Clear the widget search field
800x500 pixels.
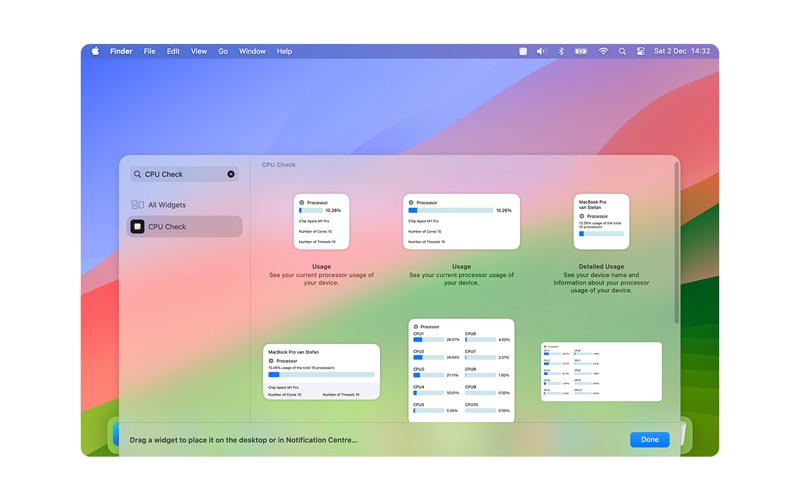pos(231,174)
